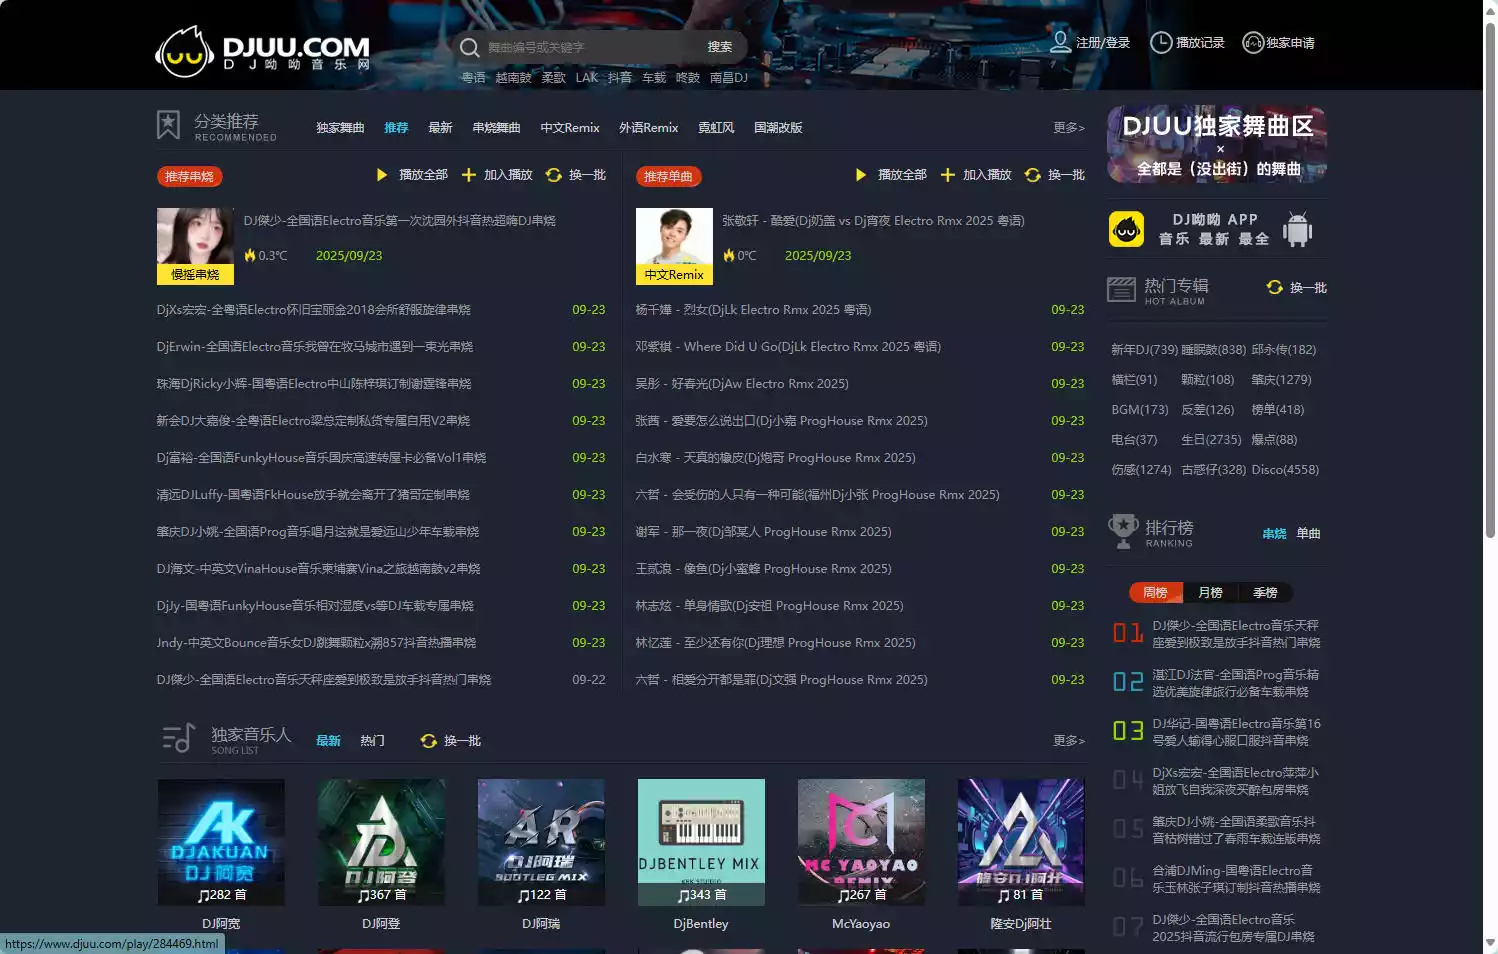Click the magnifier icon in the search bar
Image resolution: width=1498 pixels, height=954 pixels.
pyautogui.click(x=469, y=47)
